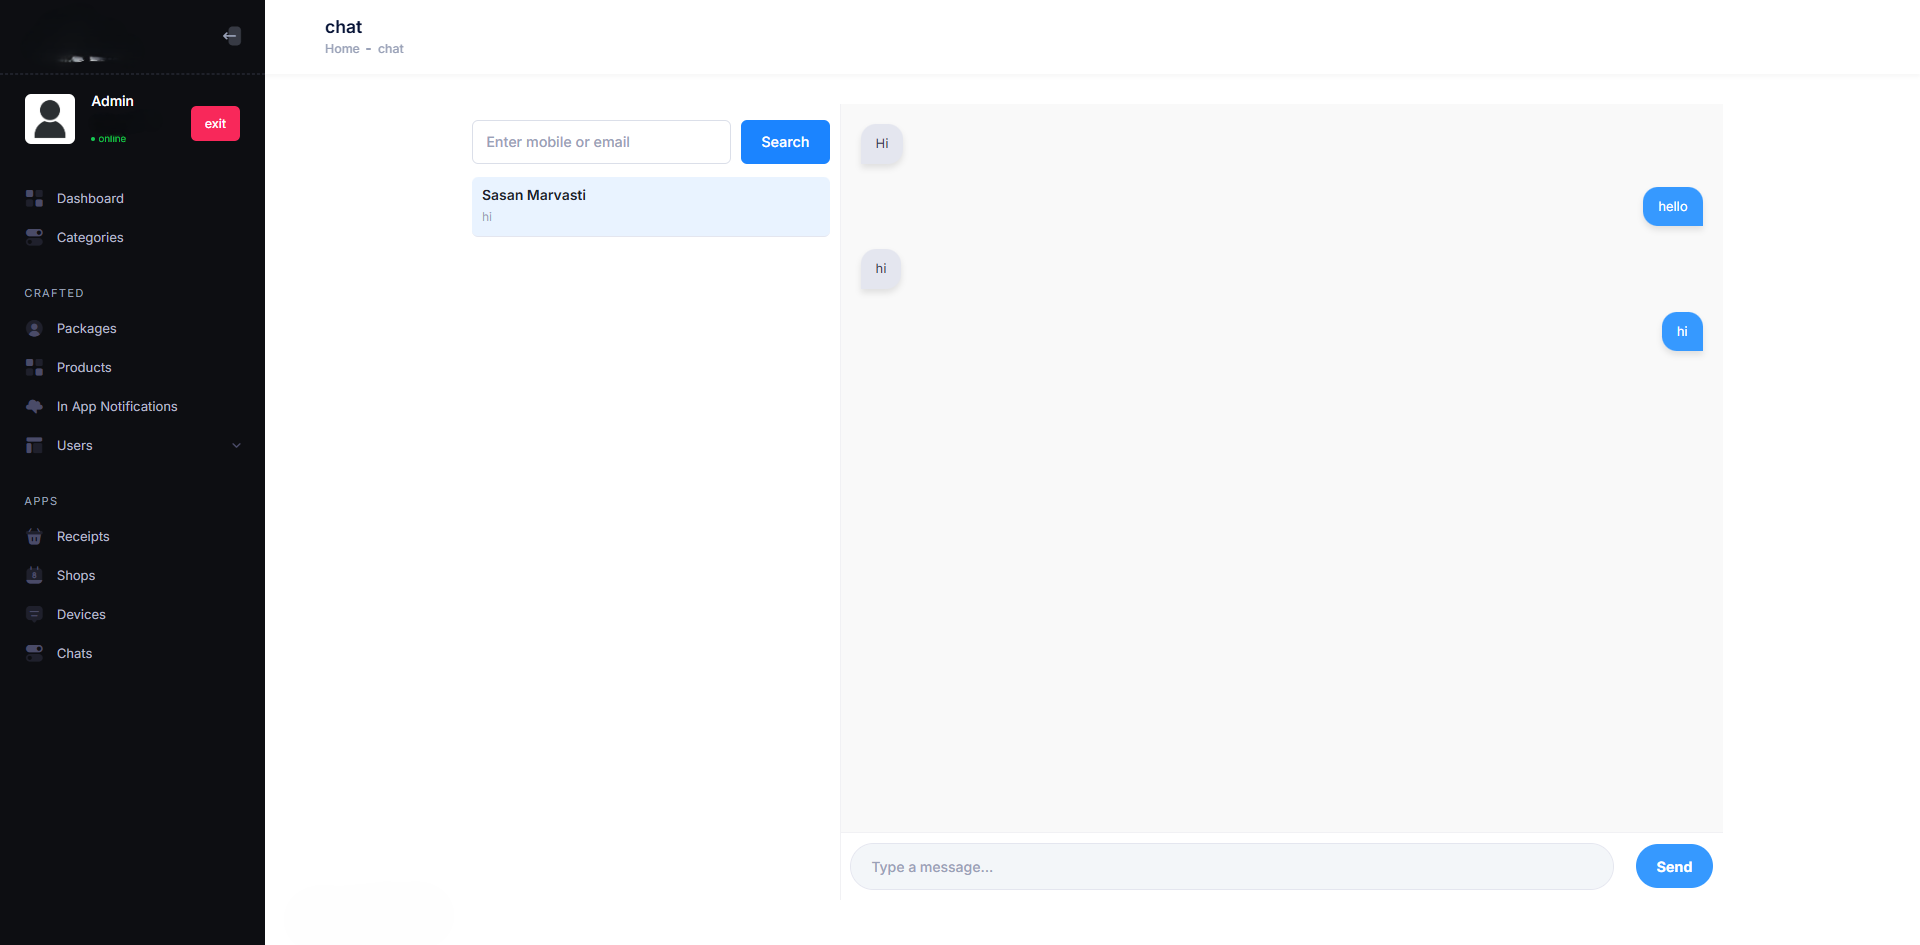Screen dimensions: 1920x945
Task: Open the Users menu section
Action: (x=75, y=446)
